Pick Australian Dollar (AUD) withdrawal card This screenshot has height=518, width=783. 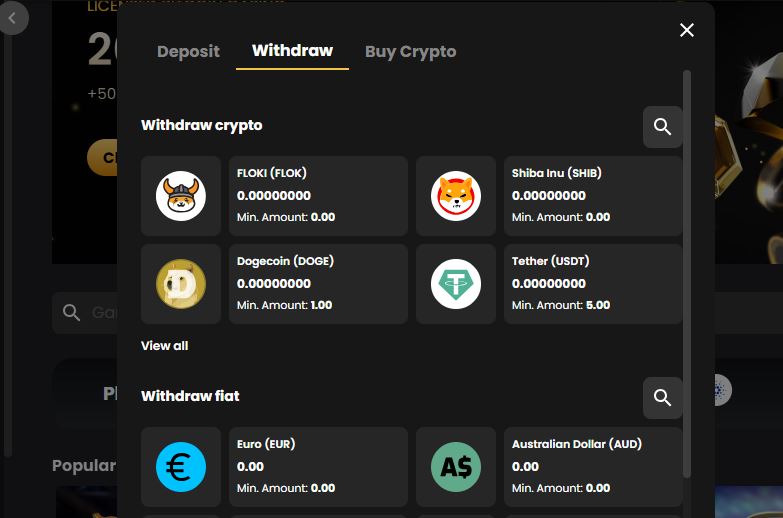coord(593,467)
